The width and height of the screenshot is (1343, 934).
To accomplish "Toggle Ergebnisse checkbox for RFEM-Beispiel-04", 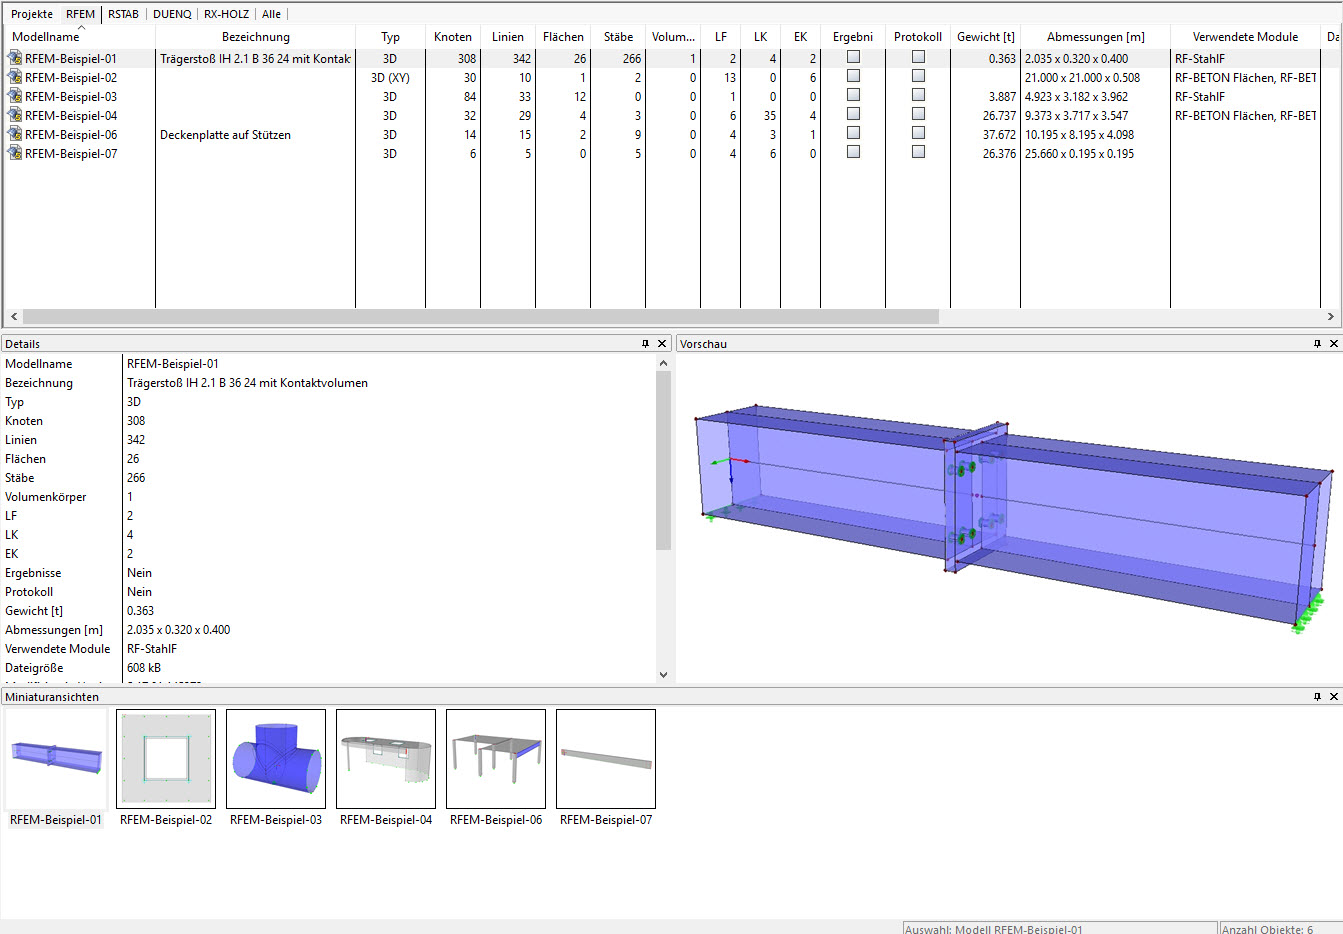I will tap(853, 114).
